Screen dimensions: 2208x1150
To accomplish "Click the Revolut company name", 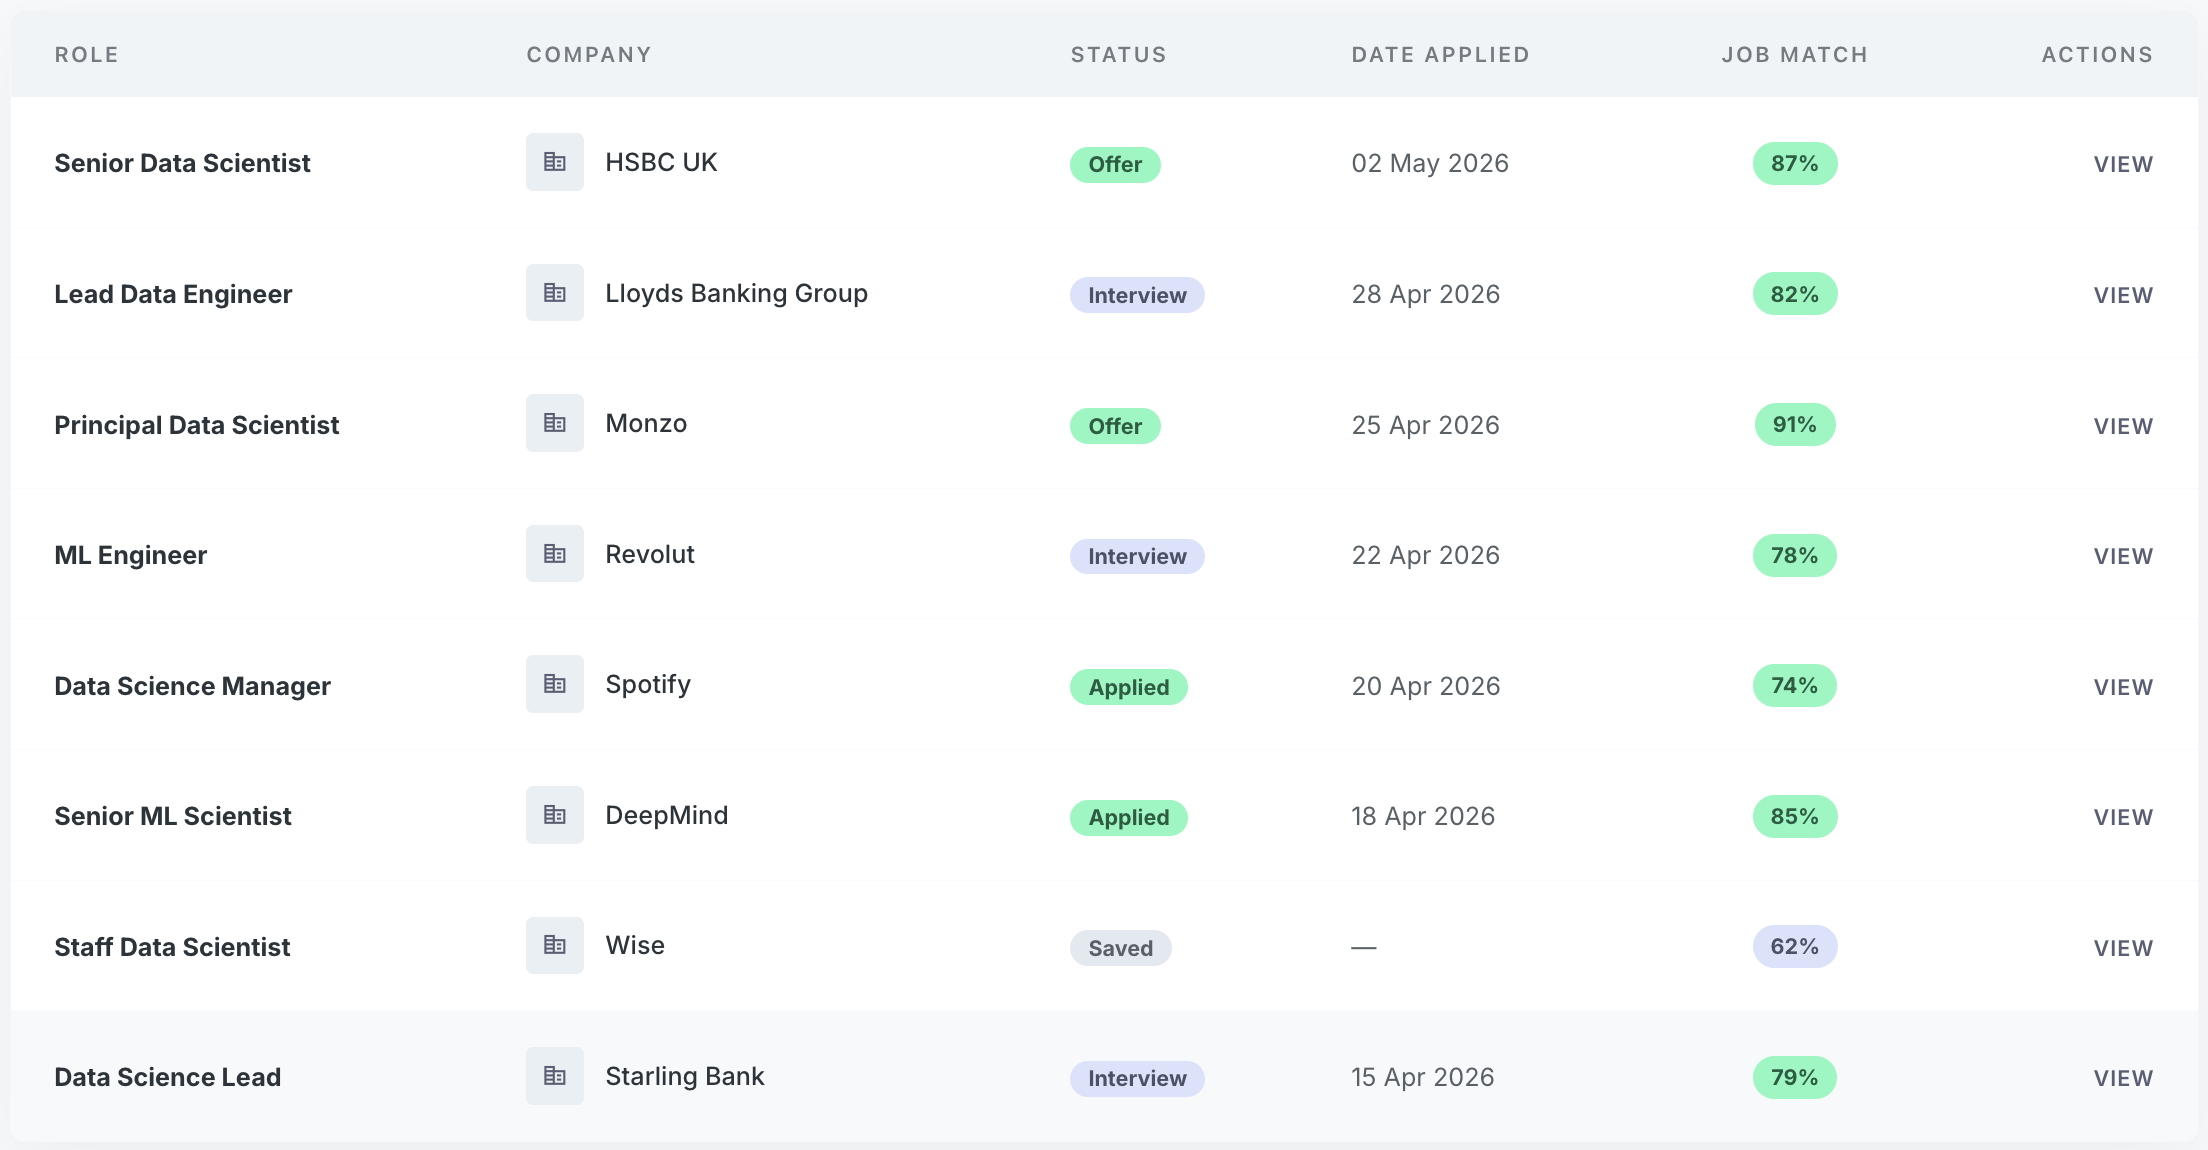I will 650,554.
